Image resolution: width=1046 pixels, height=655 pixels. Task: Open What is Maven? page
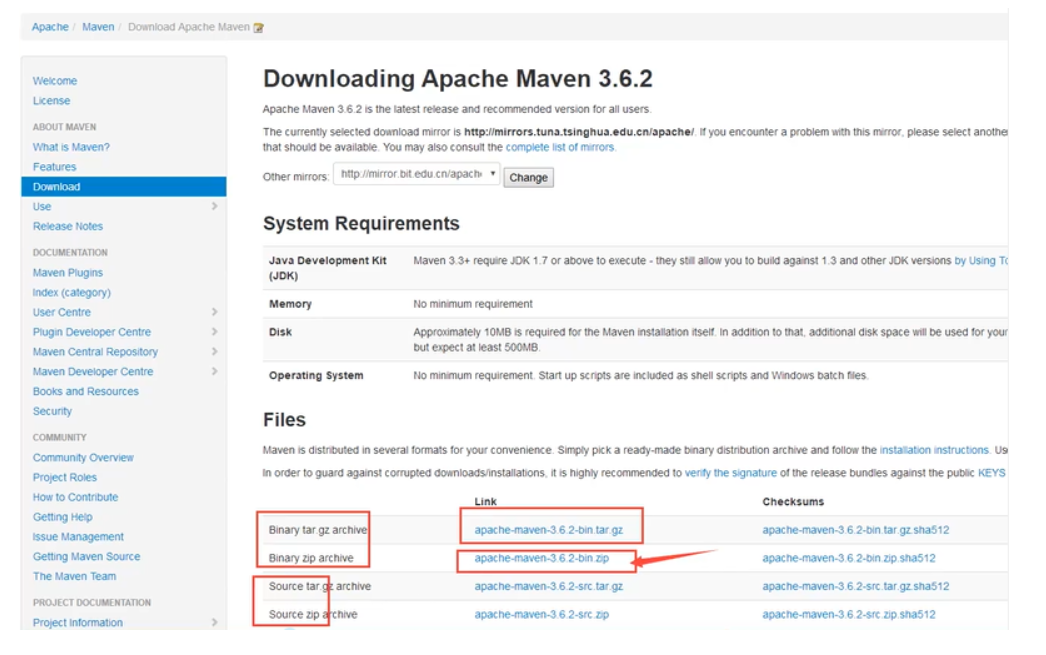[71, 147]
